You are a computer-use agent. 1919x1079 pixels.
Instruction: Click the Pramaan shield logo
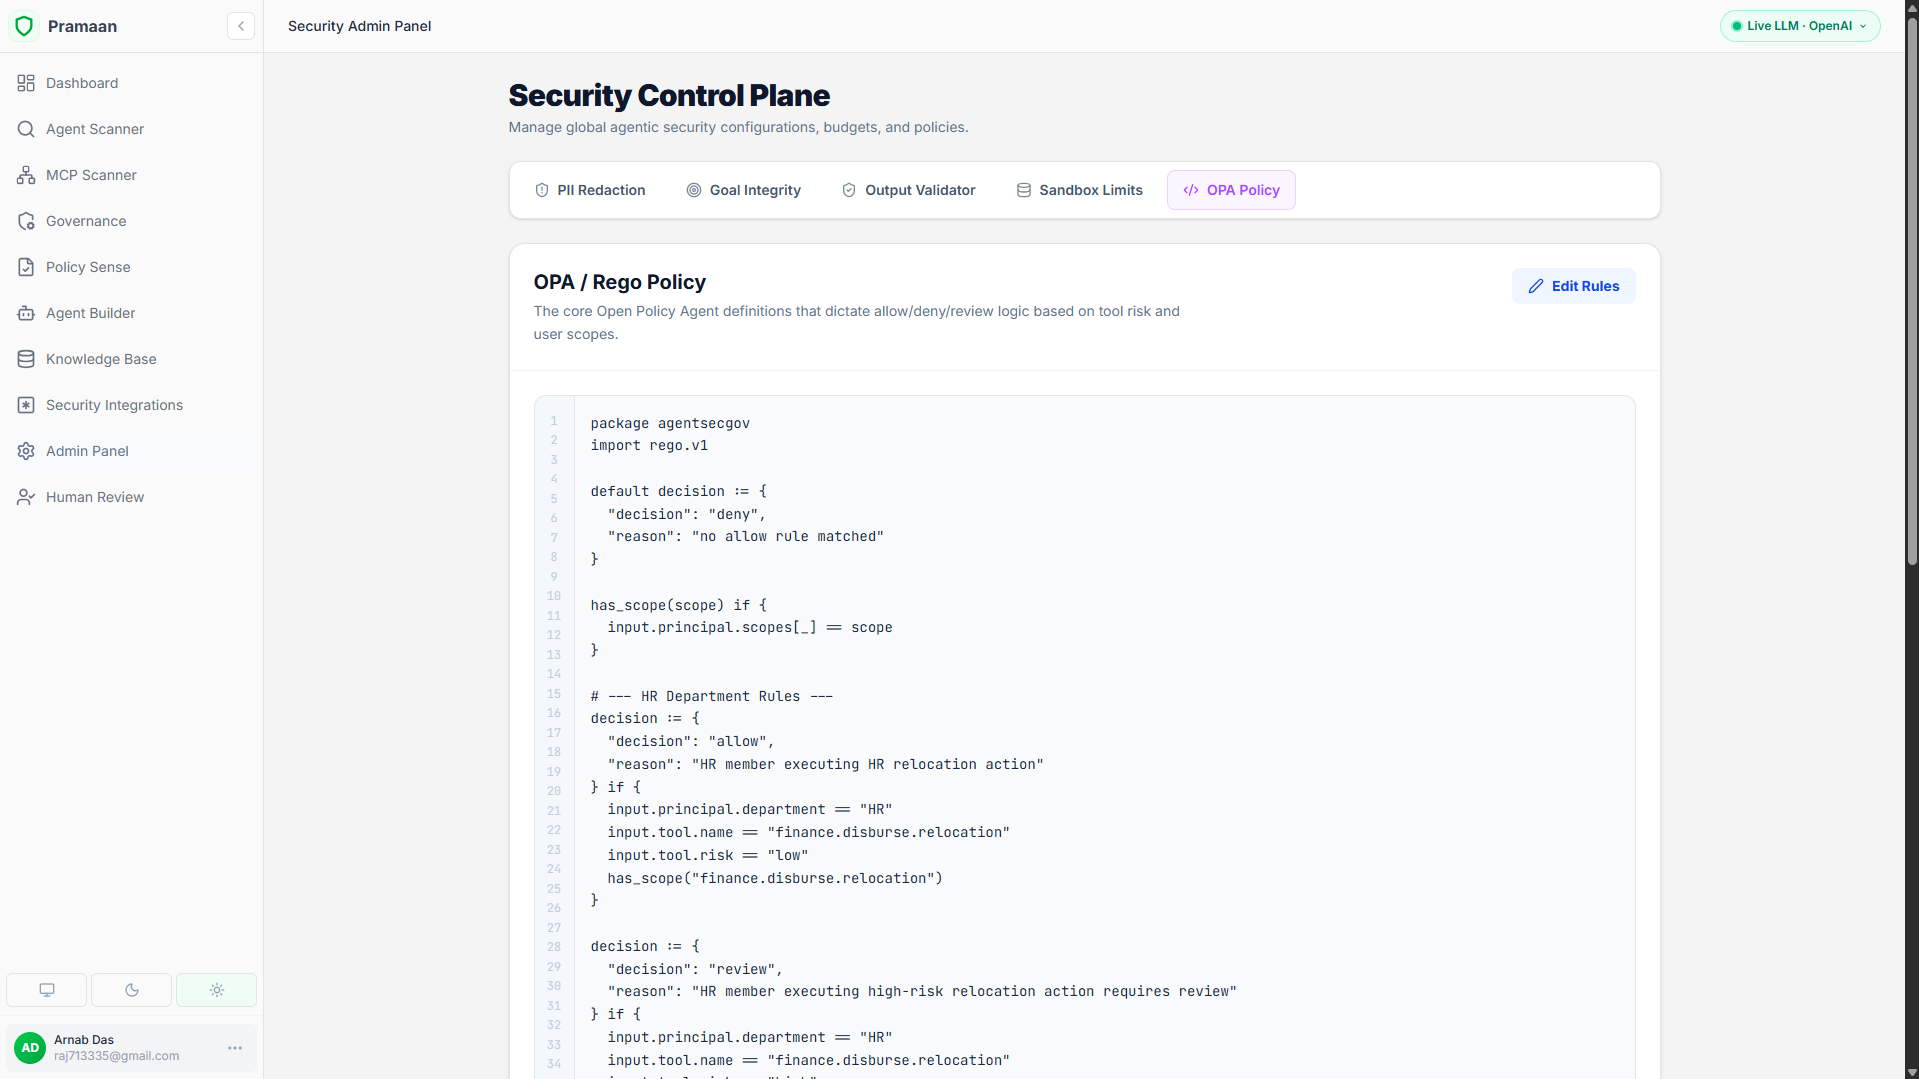[24, 26]
